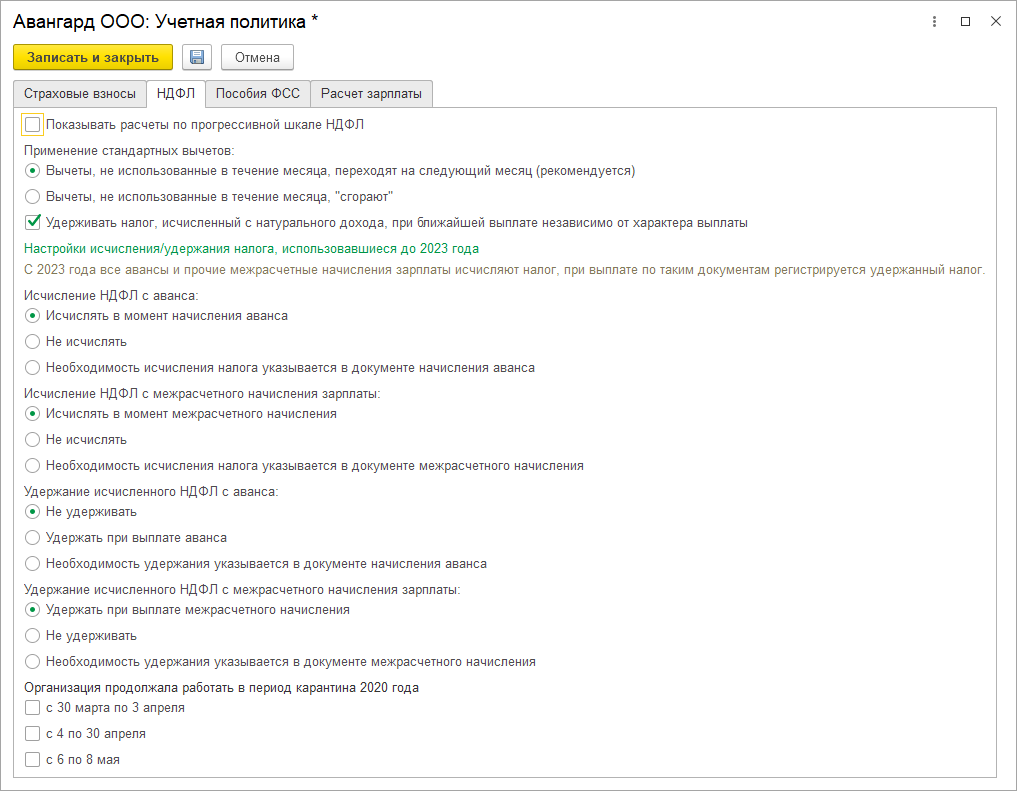This screenshot has width=1017, height=791.
Task: Select calculation specified in межрасчетного начисления document
Action: [x=32, y=466]
